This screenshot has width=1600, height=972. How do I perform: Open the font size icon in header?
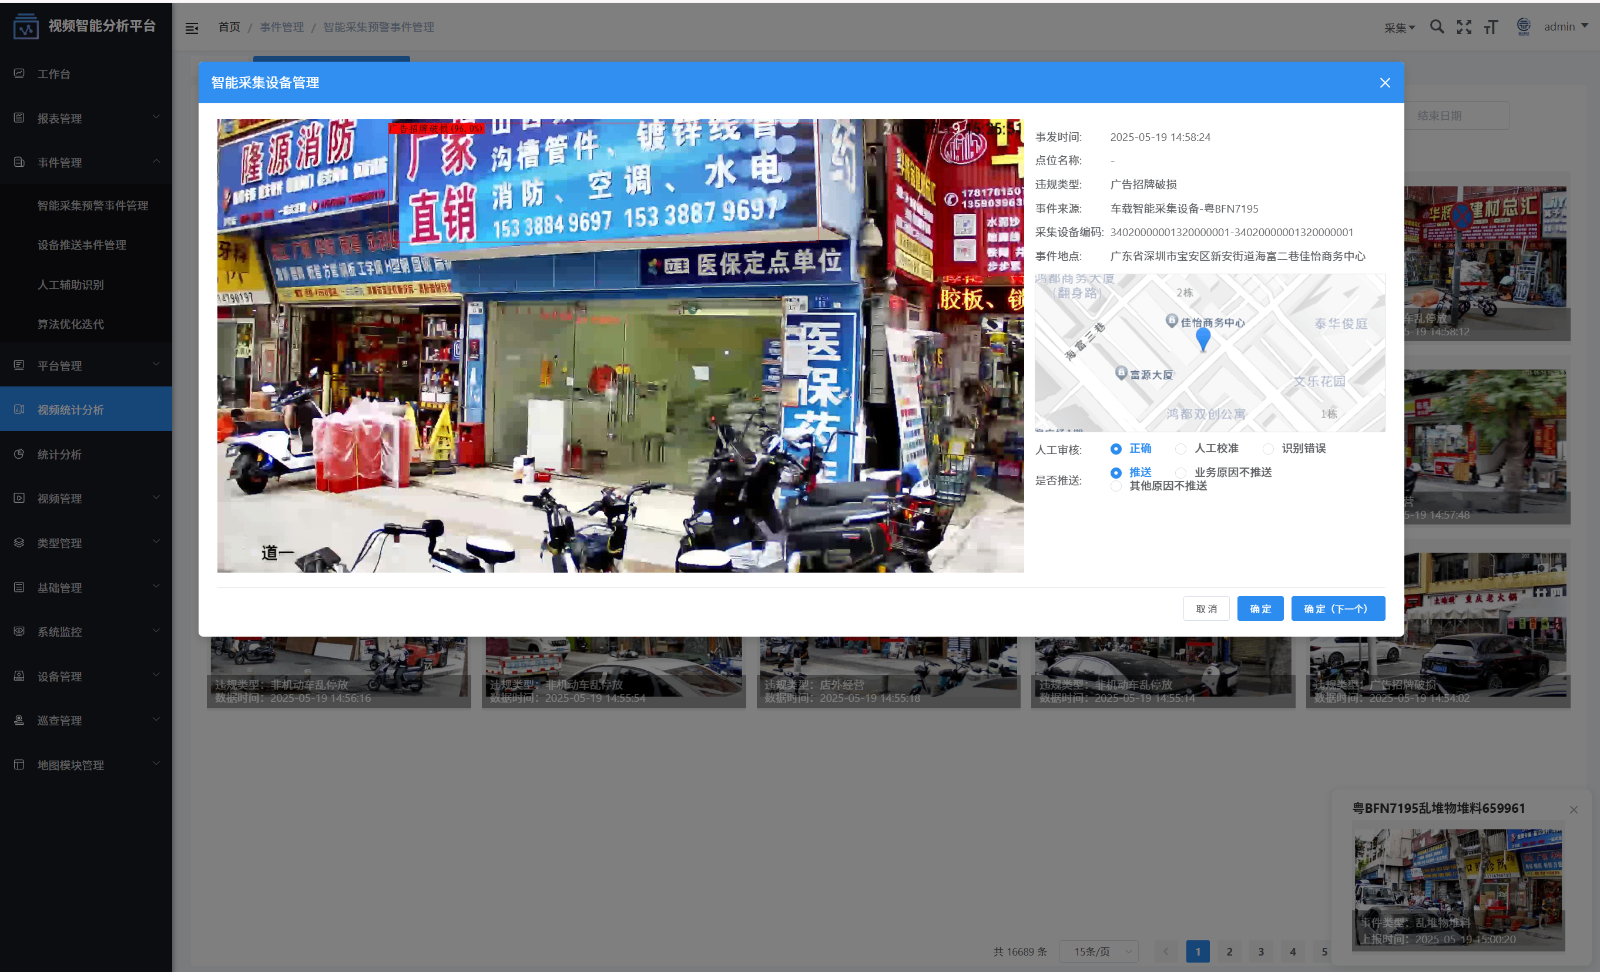tap(1491, 27)
